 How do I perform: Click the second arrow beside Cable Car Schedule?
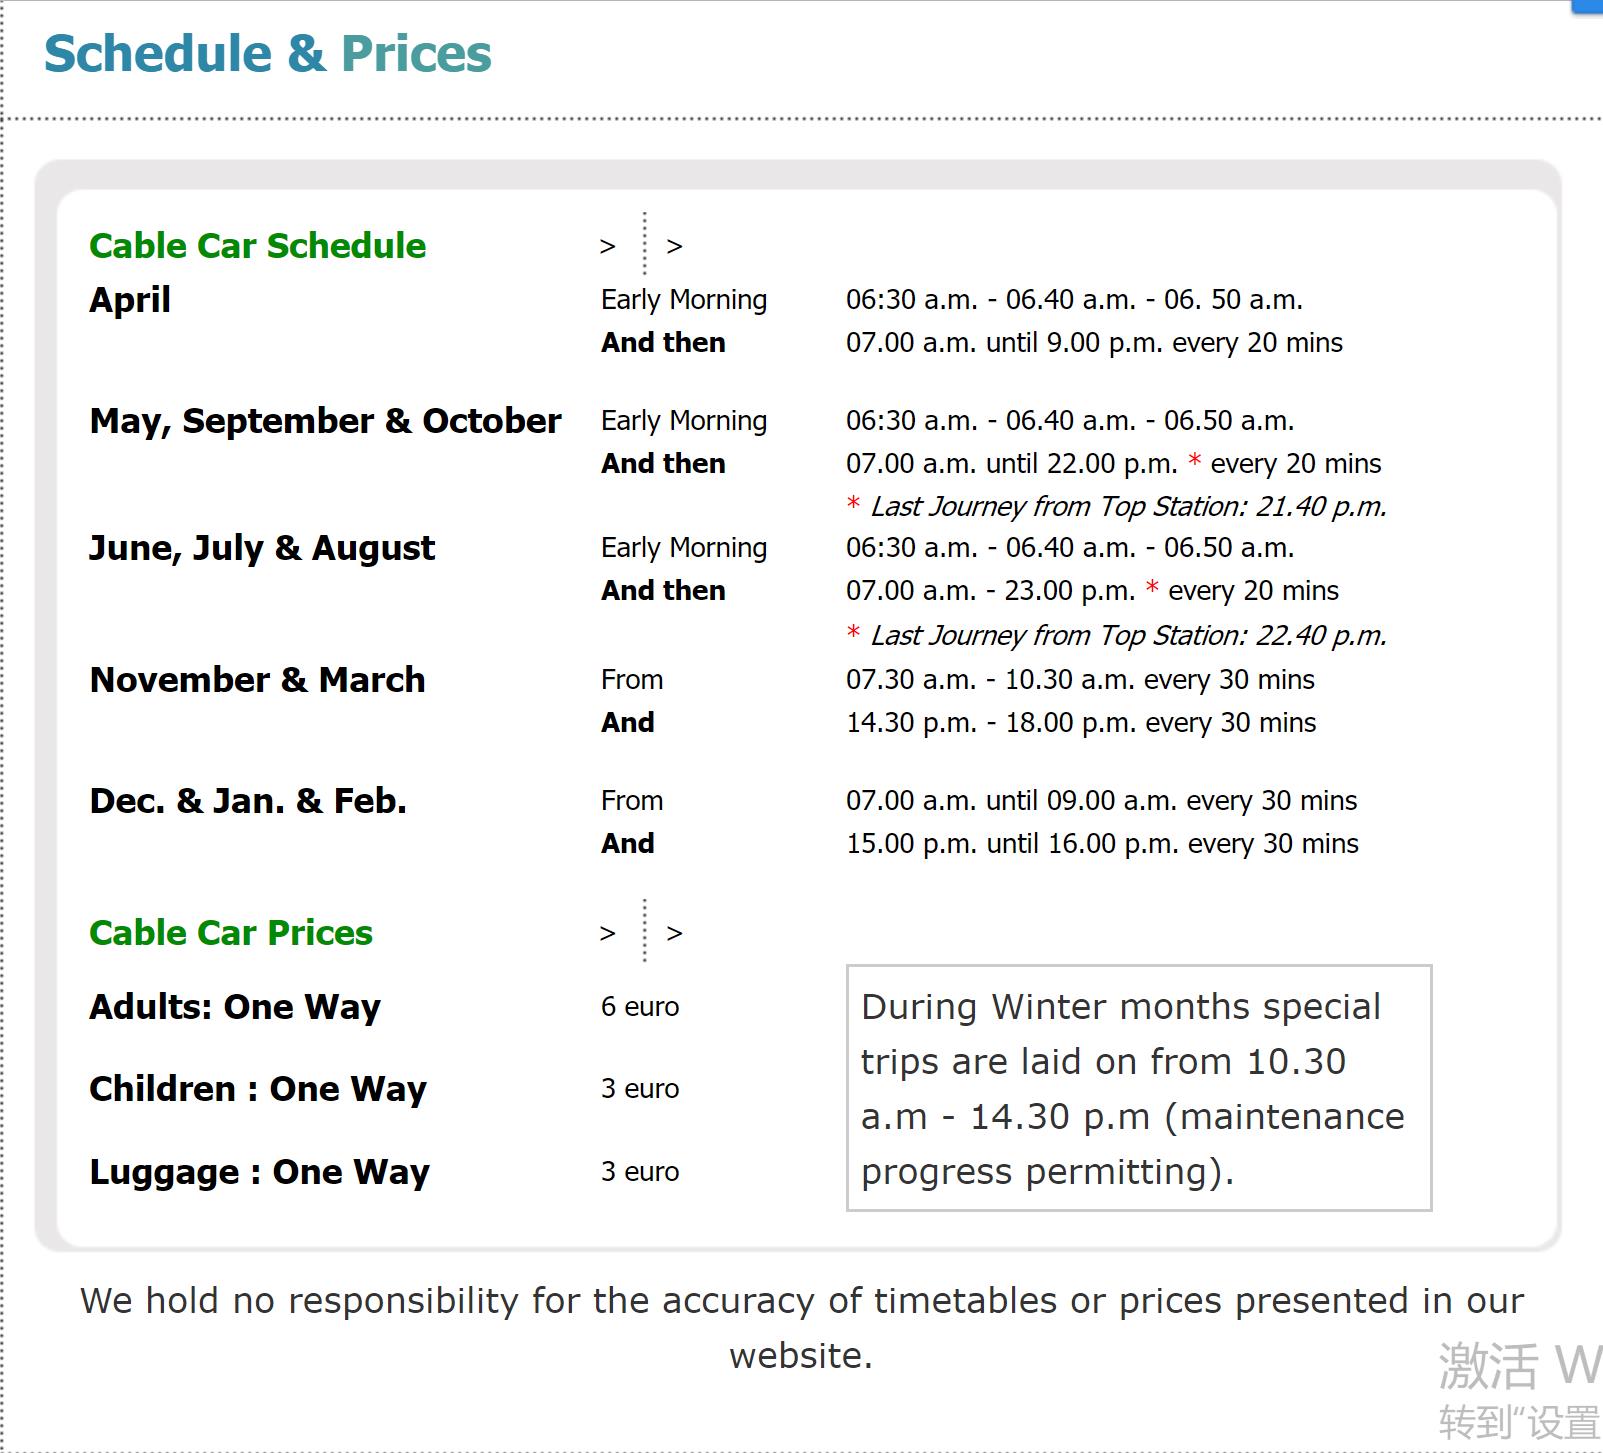tap(675, 246)
